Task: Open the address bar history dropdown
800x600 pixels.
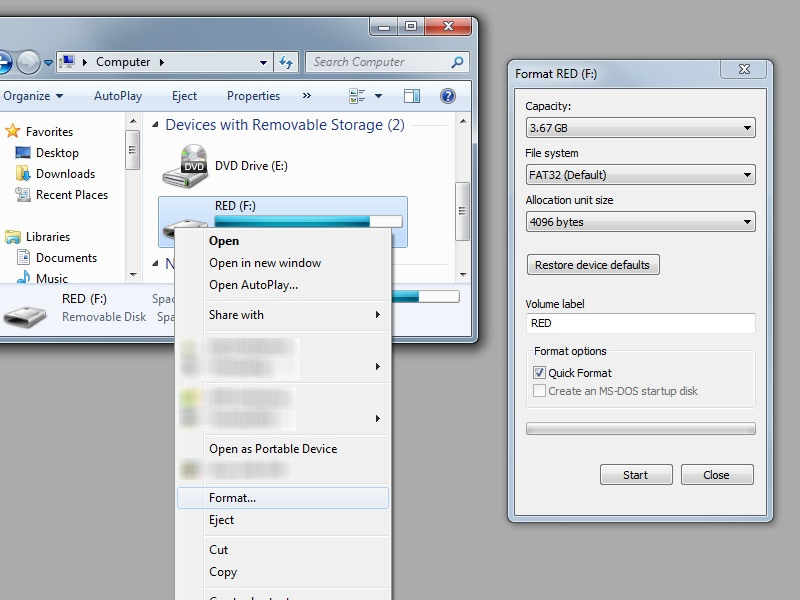Action: (x=263, y=62)
